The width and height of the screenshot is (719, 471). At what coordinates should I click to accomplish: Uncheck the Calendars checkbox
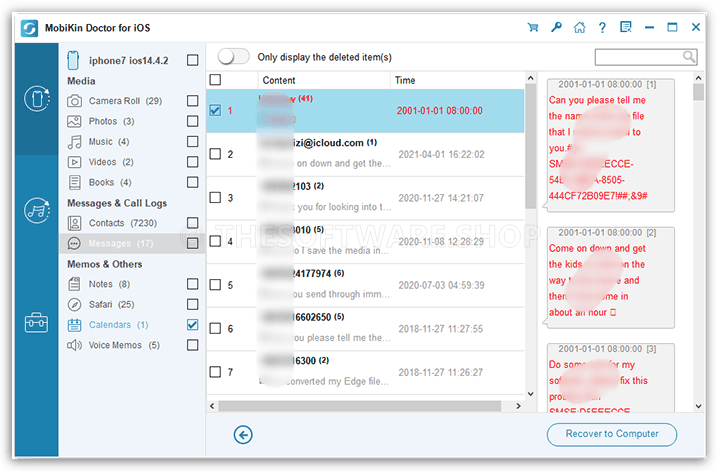pyautogui.click(x=193, y=325)
